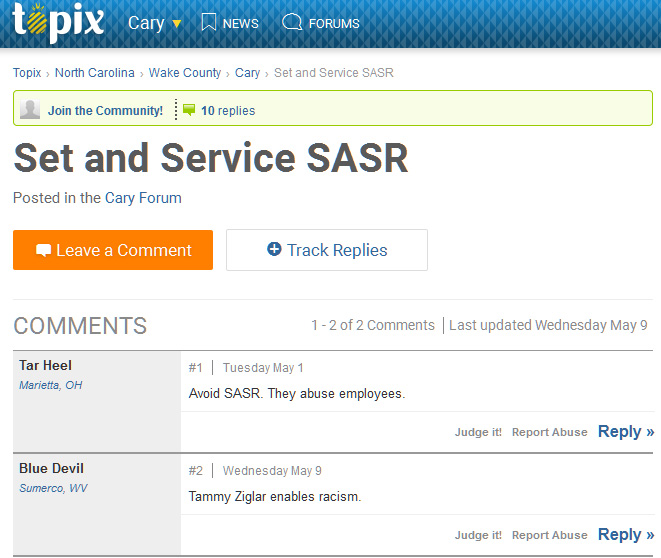
Task: Click comment number #2
Action: pos(196,471)
